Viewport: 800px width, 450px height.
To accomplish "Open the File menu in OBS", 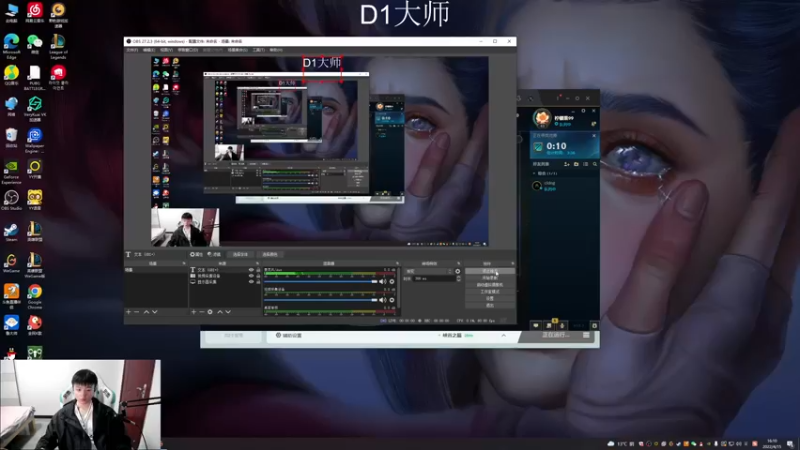I will click(132, 50).
